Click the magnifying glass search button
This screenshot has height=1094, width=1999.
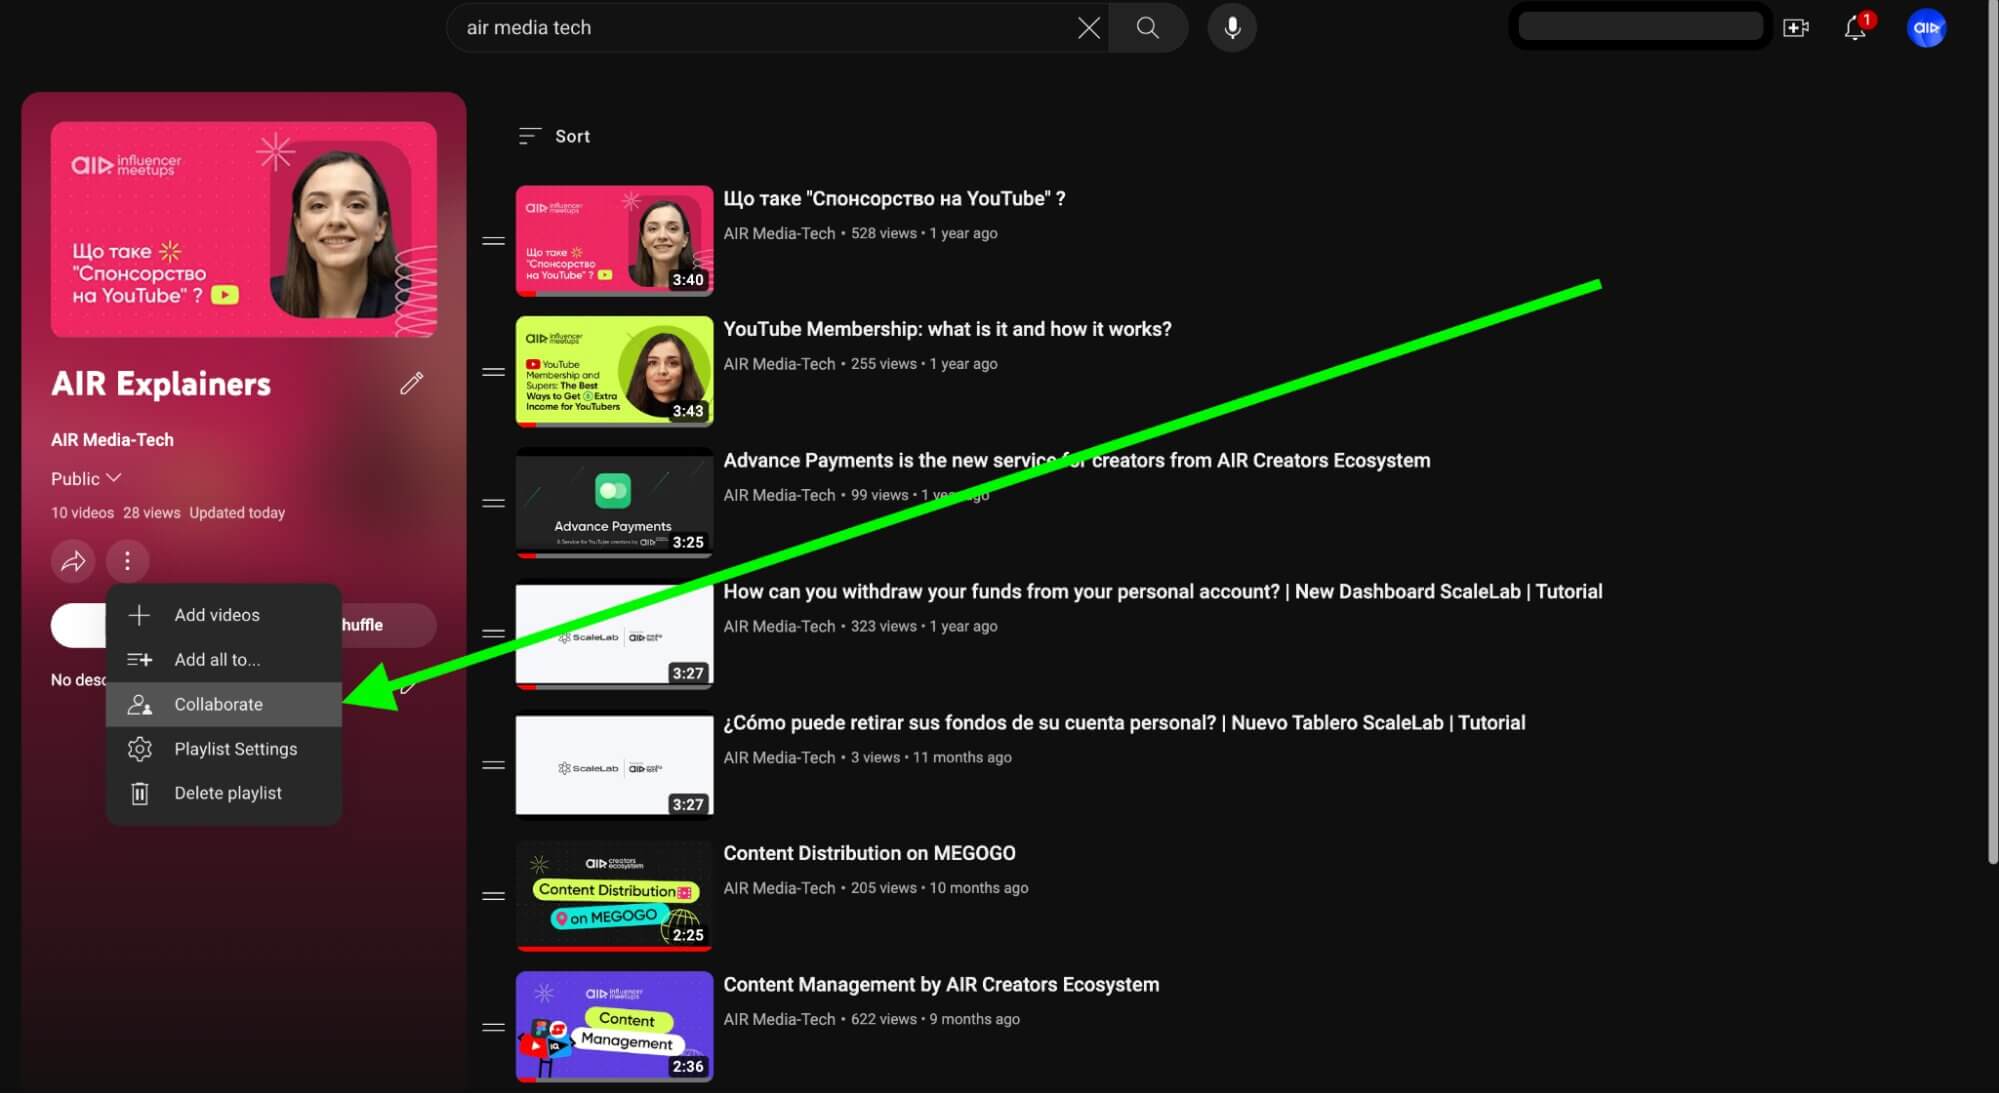coord(1148,28)
